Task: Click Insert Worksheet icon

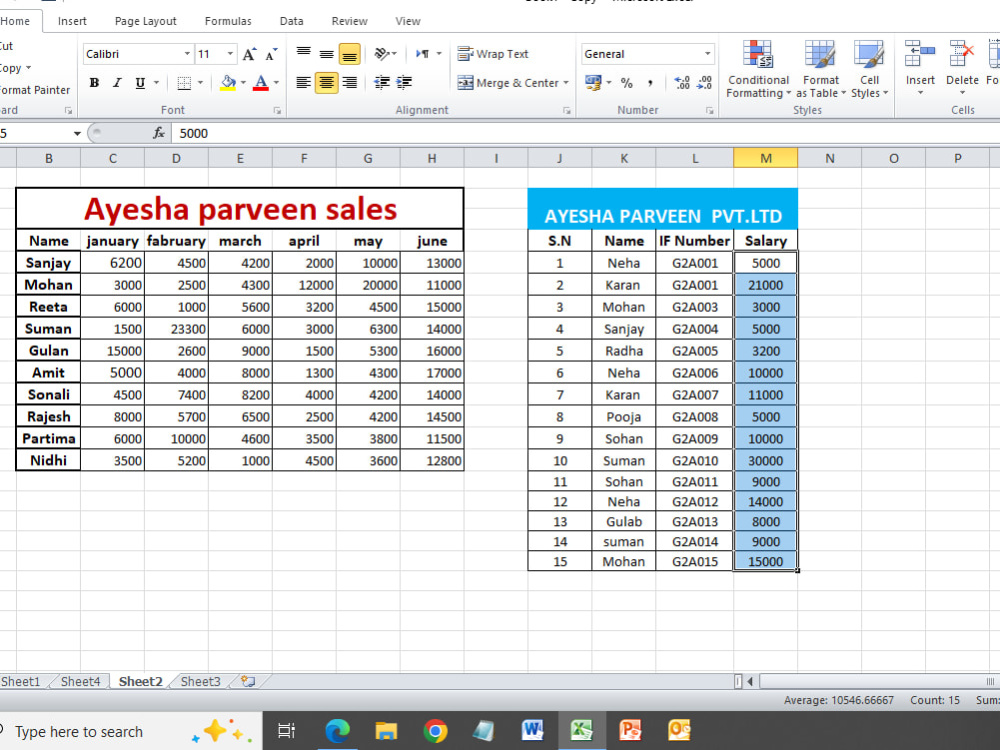Action: 248,682
